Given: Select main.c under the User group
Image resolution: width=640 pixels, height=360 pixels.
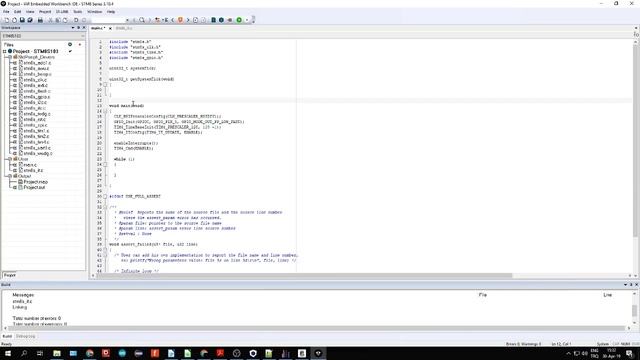Looking at the screenshot, I should tap(30, 165).
